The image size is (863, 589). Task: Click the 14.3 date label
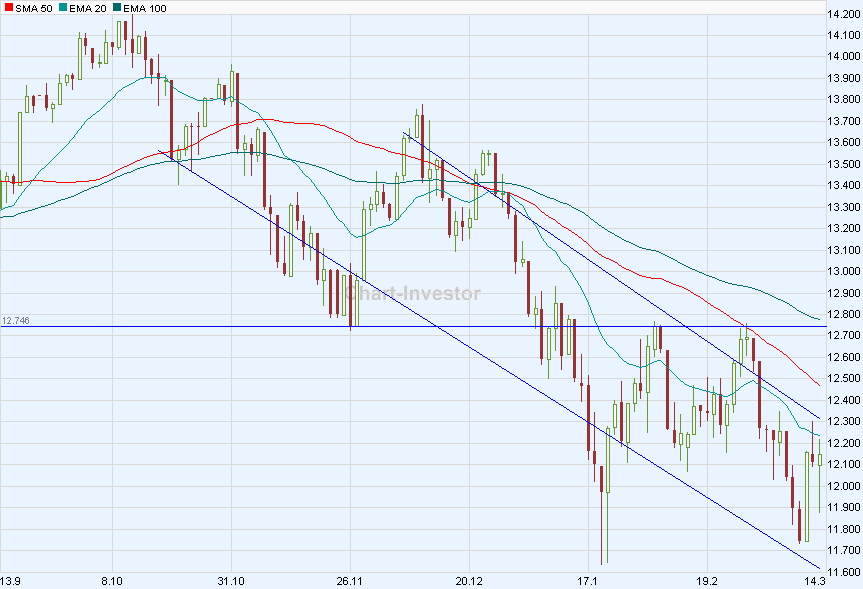(818, 580)
